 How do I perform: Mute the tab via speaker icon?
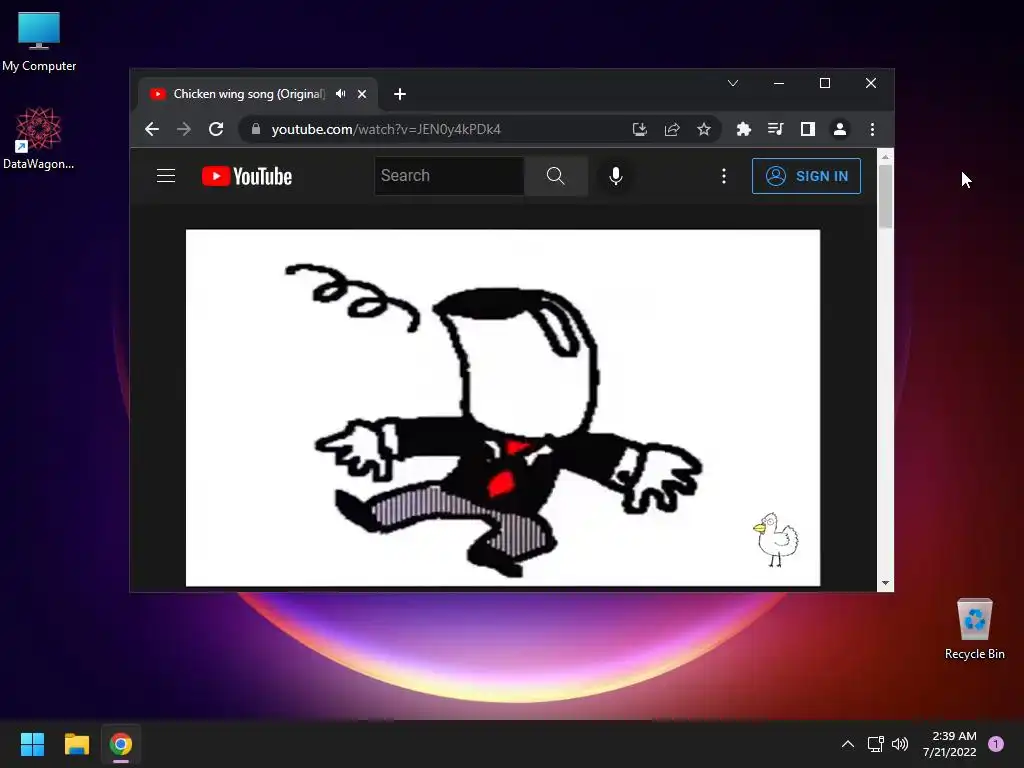tap(340, 94)
